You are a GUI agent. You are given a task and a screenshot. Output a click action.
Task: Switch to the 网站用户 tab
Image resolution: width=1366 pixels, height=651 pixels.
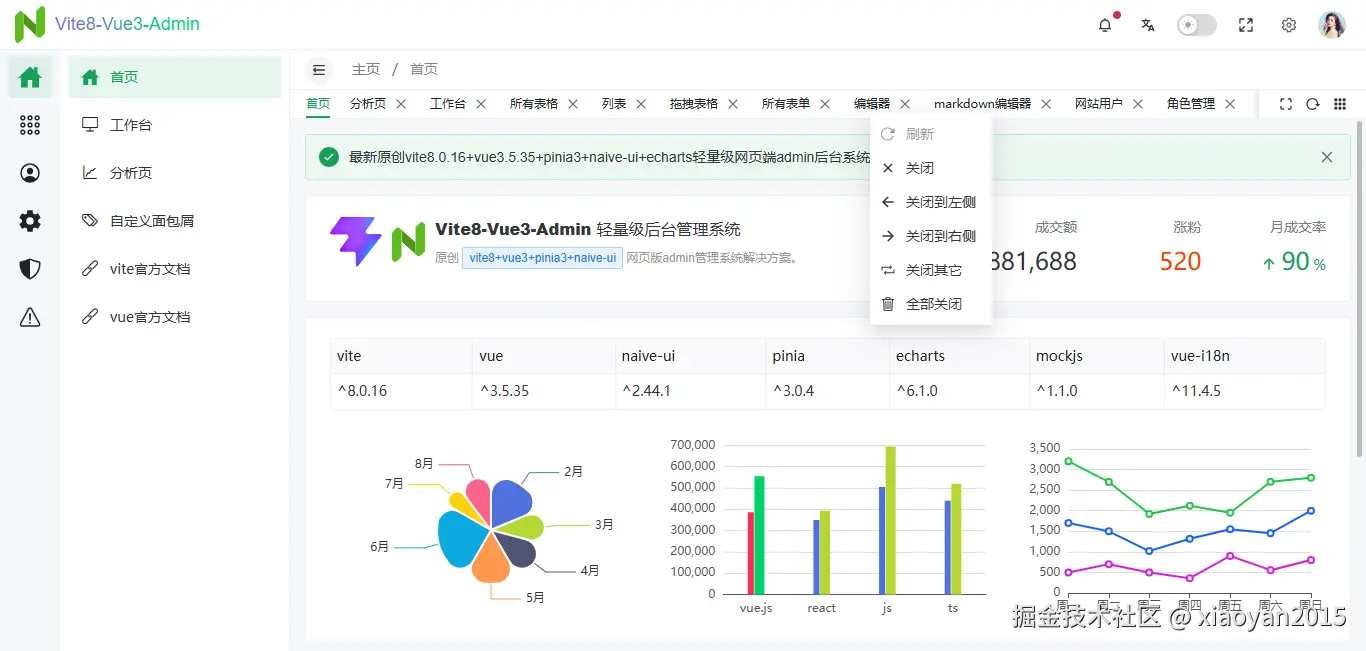pos(1099,103)
